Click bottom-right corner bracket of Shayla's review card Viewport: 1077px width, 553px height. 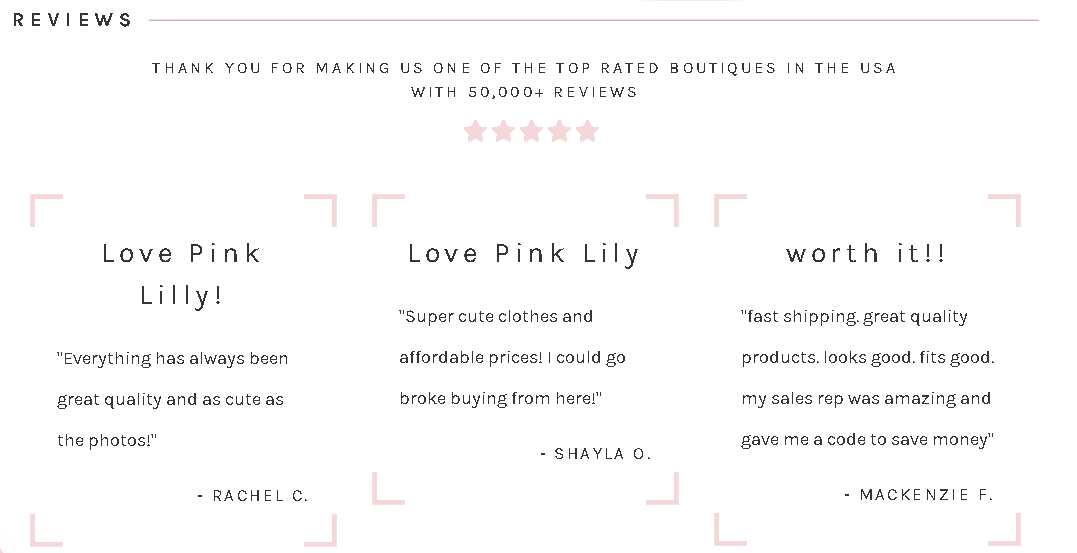click(x=662, y=488)
